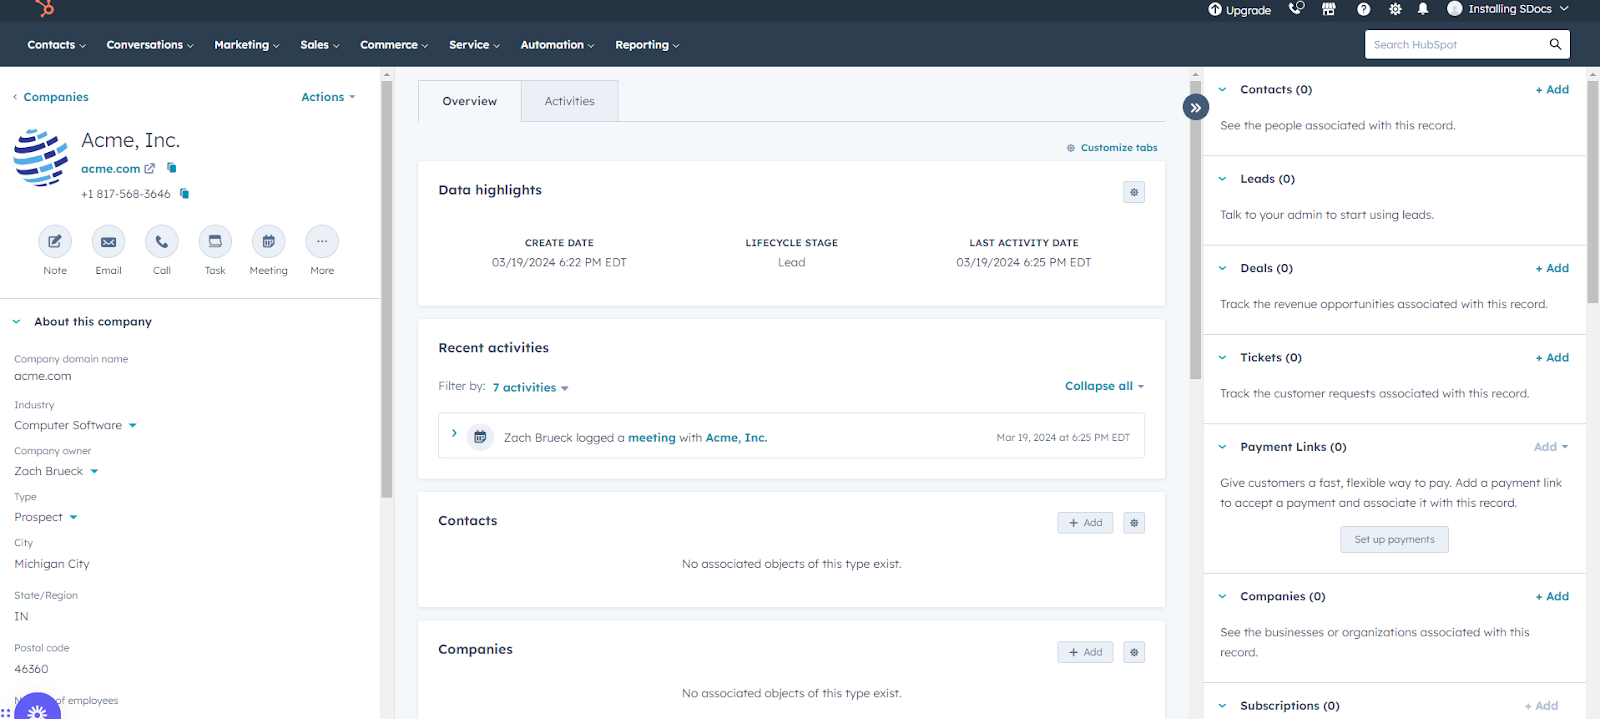Open the Service navigation menu
1600x719 pixels.
[x=474, y=45]
